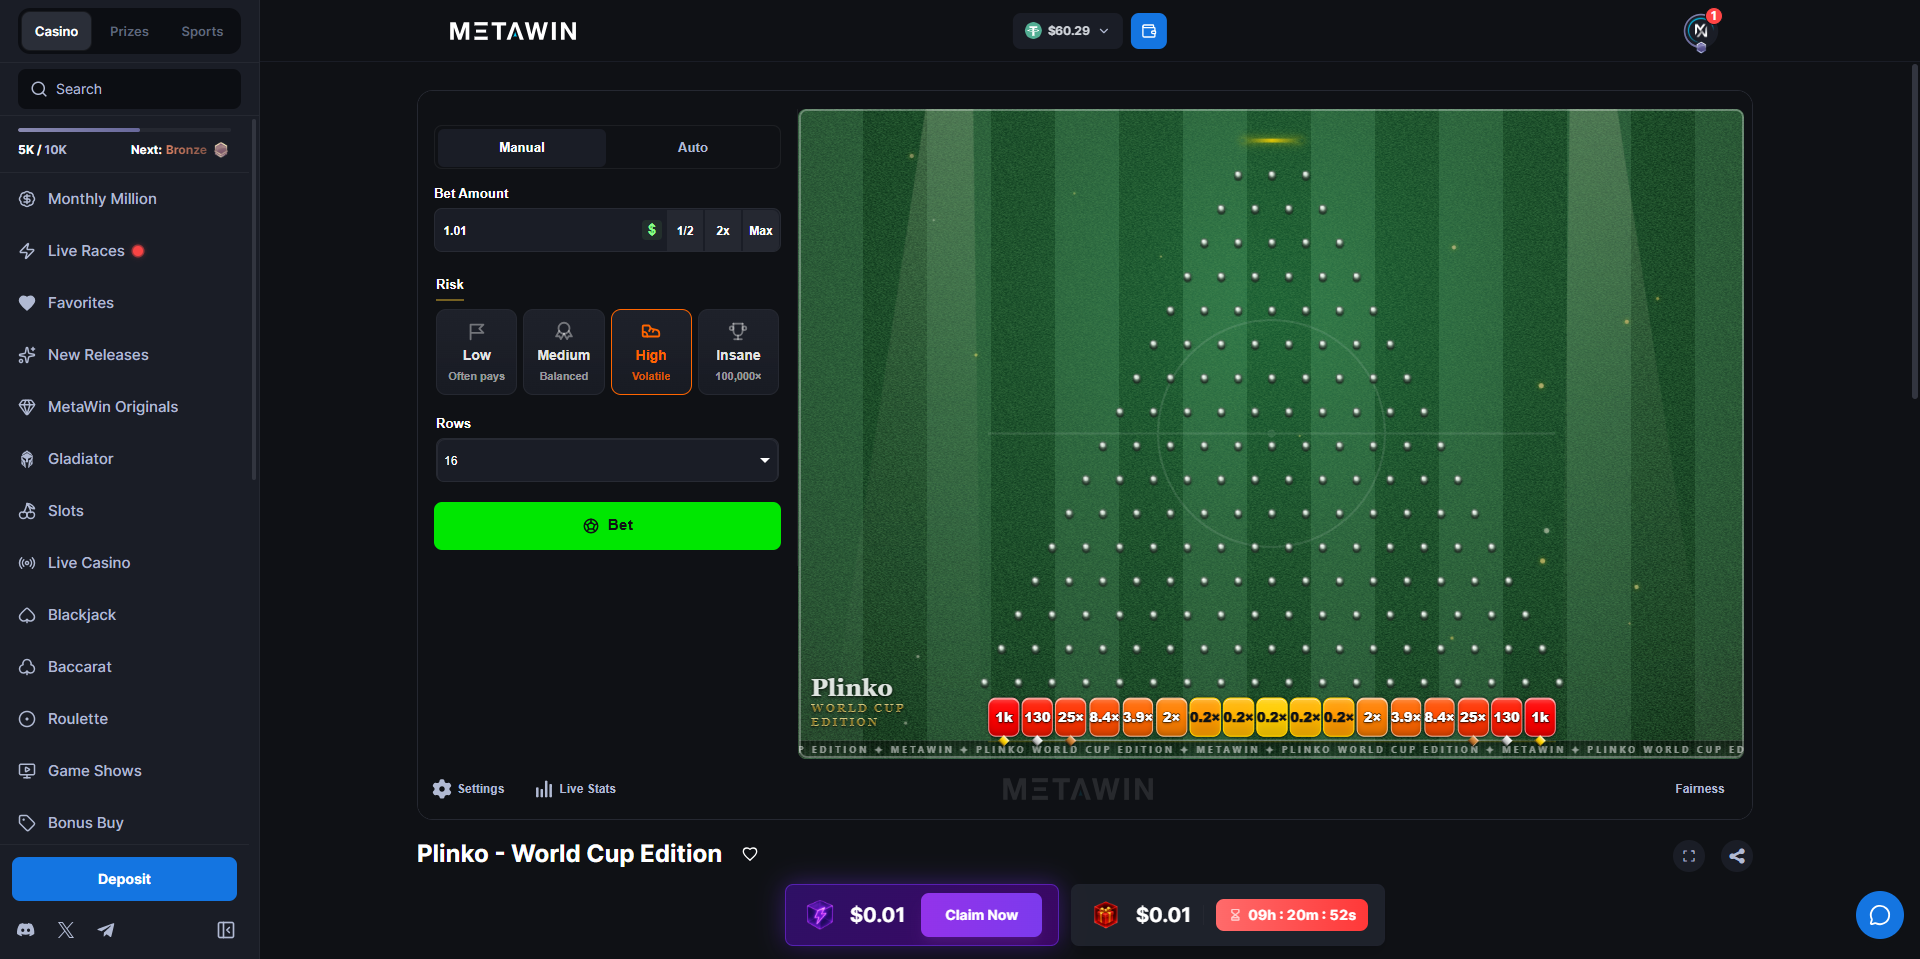Switch to Prizes tab
Image resolution: width=1920 pixels, height=959 pixels.
129,31
